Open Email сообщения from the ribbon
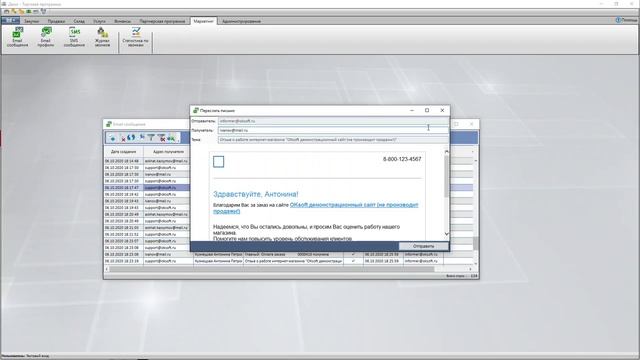This screenshot has width=640, height=360. coord(17,37)
